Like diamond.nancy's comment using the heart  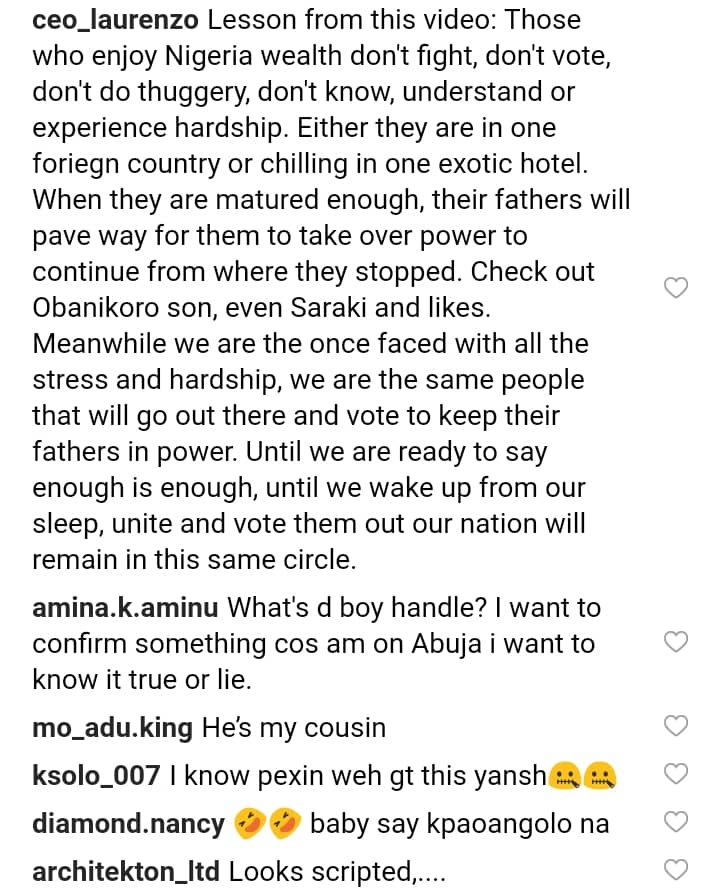677,822
